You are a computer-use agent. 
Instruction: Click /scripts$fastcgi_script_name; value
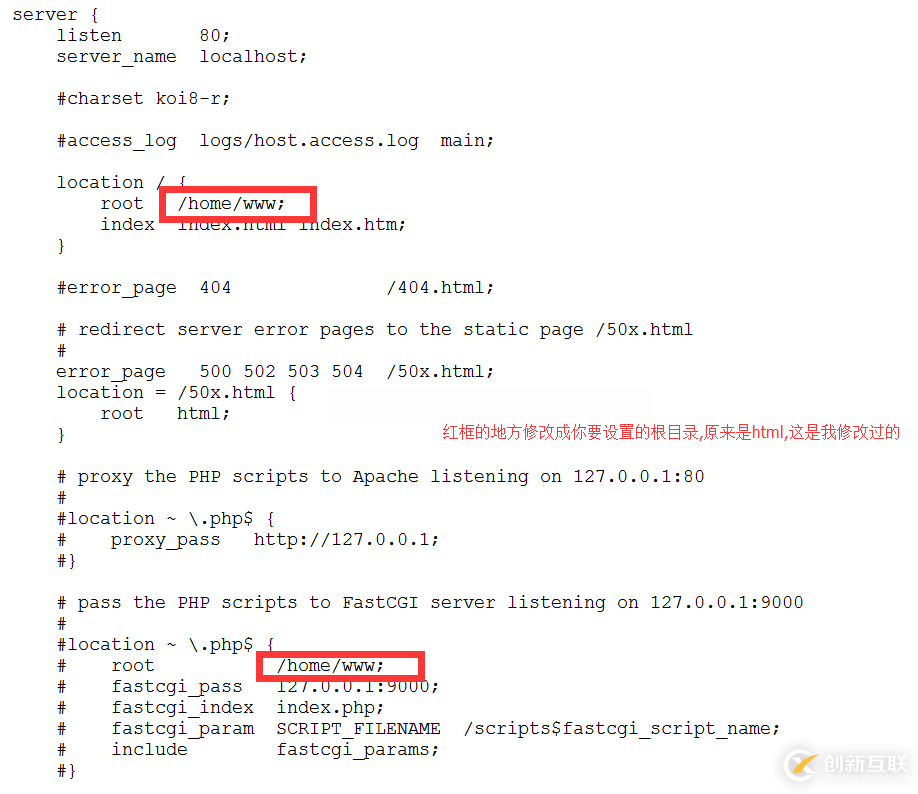(x=621, y=729)
